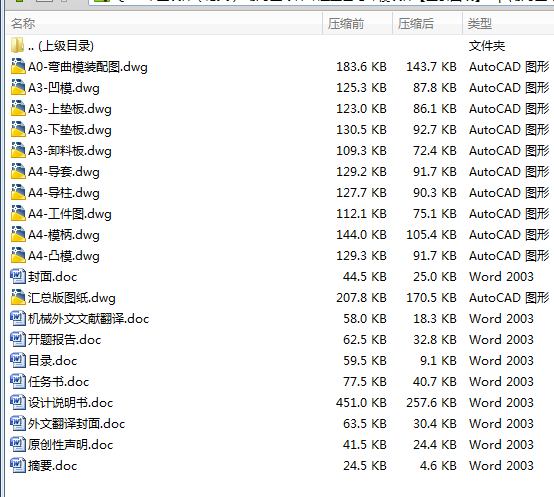Click the 170.5 KB compressed size value
Image resolution: width=554 pixels, height=497 pixels.
click(x=431, y=298)
